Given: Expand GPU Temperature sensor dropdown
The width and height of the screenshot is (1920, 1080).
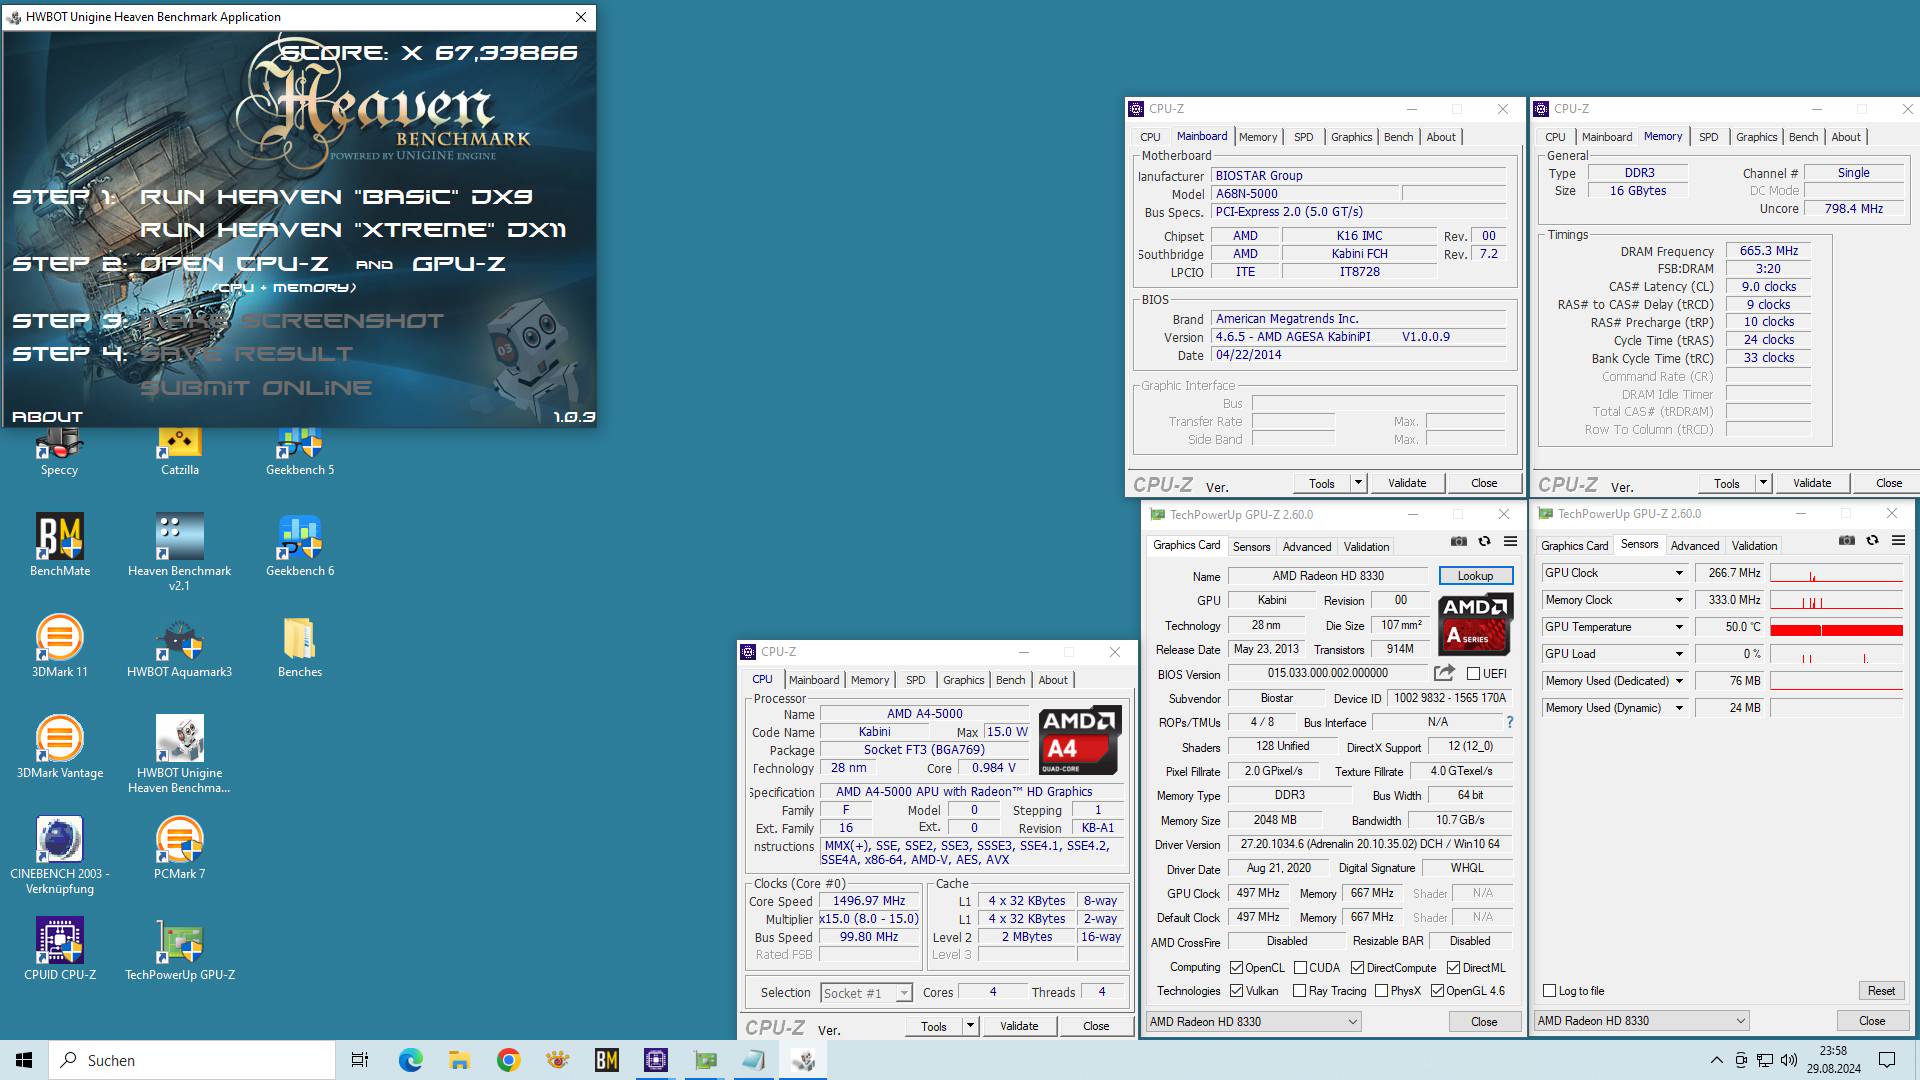Looking at the screenshot, I should [1679, 627].
